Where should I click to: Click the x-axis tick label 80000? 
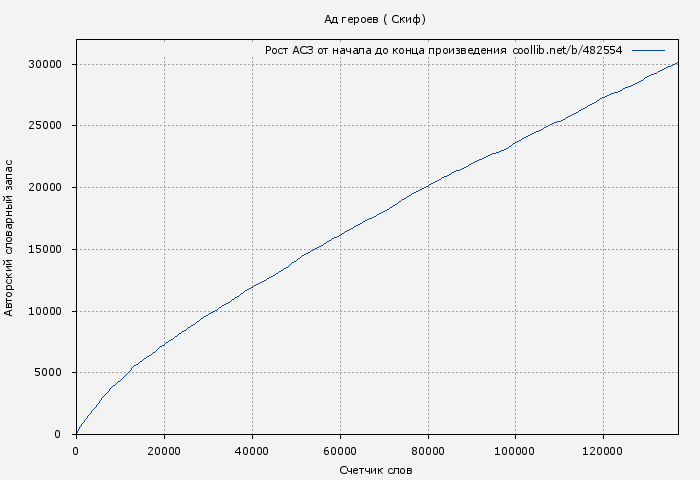(428, 452)
